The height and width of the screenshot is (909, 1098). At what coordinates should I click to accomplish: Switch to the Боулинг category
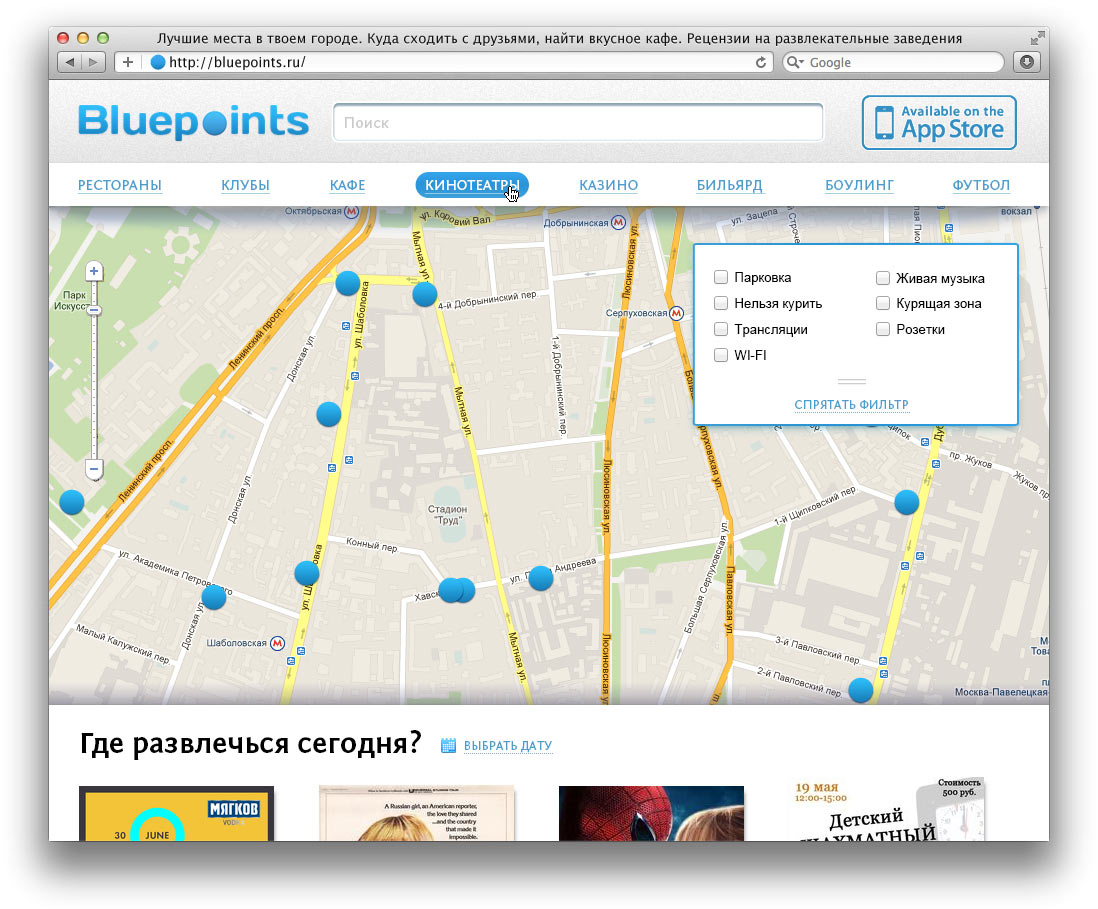(x=859, y=185)
